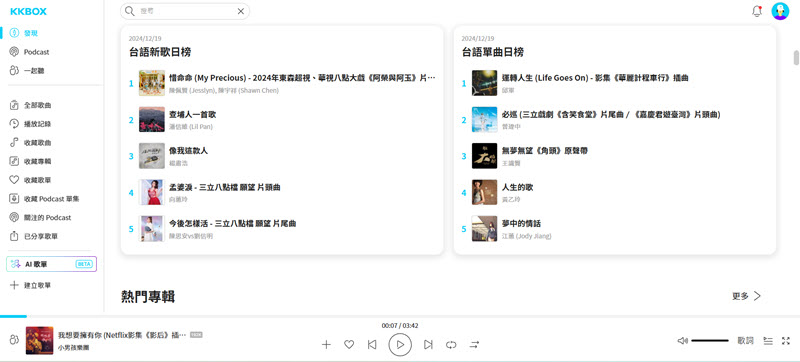Click album cover for 孟婆淚
The width and height of the screenshot is (800, 362).
click(x=152, y=192)
